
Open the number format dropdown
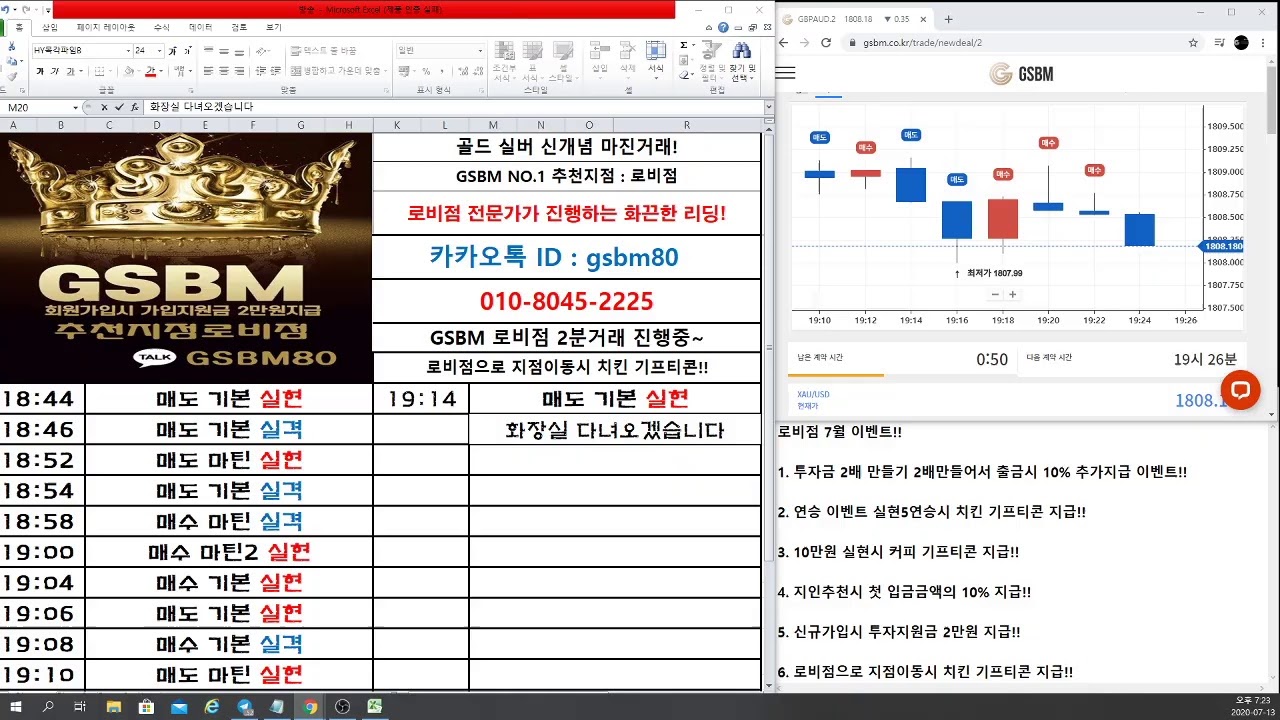point(480,50)
